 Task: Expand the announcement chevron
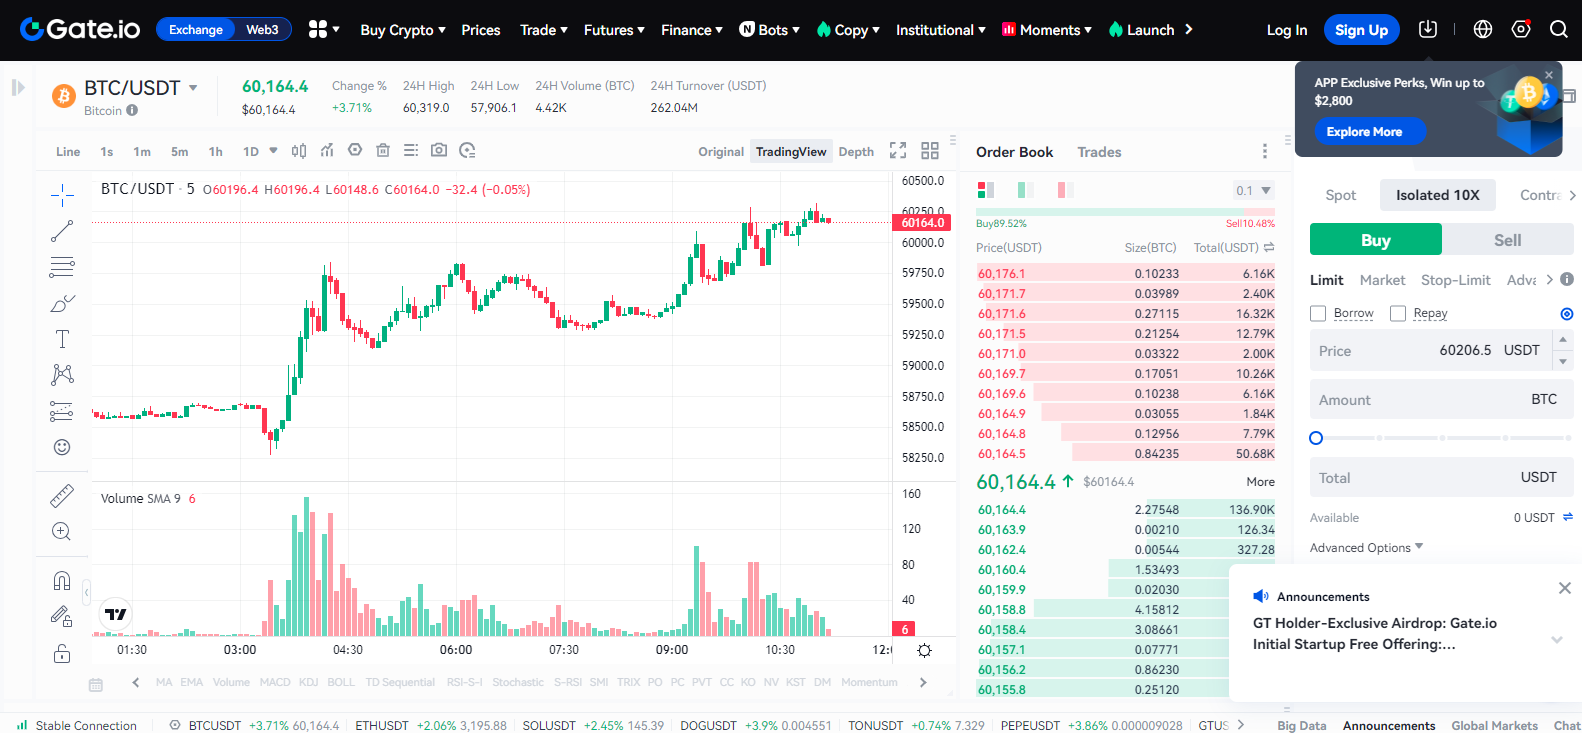[x=1557, y=639]
